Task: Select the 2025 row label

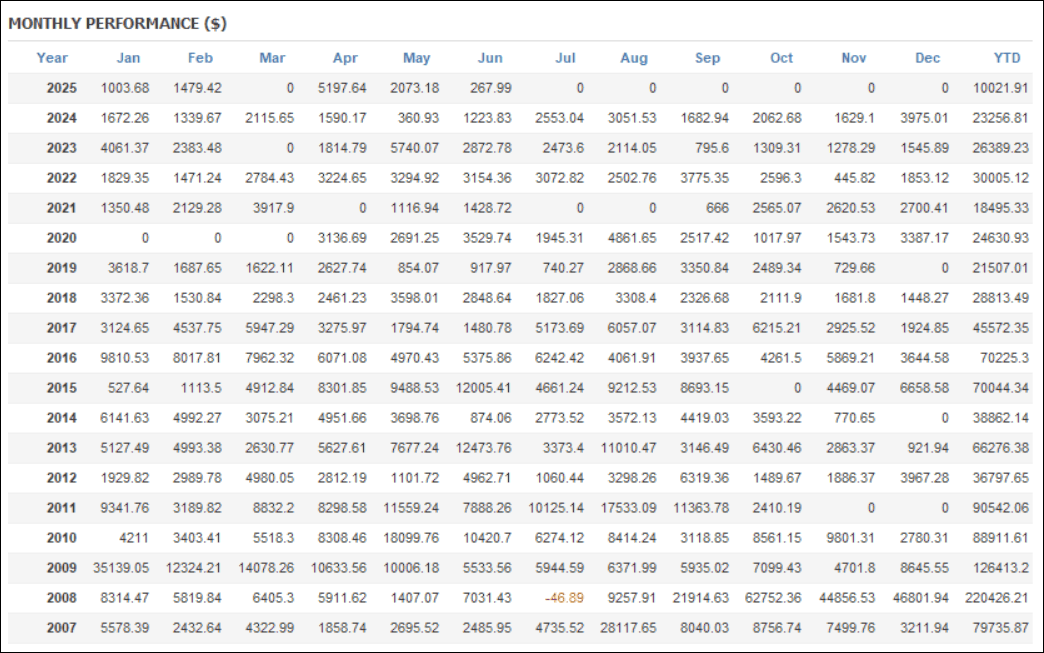Action: [61, 88]
